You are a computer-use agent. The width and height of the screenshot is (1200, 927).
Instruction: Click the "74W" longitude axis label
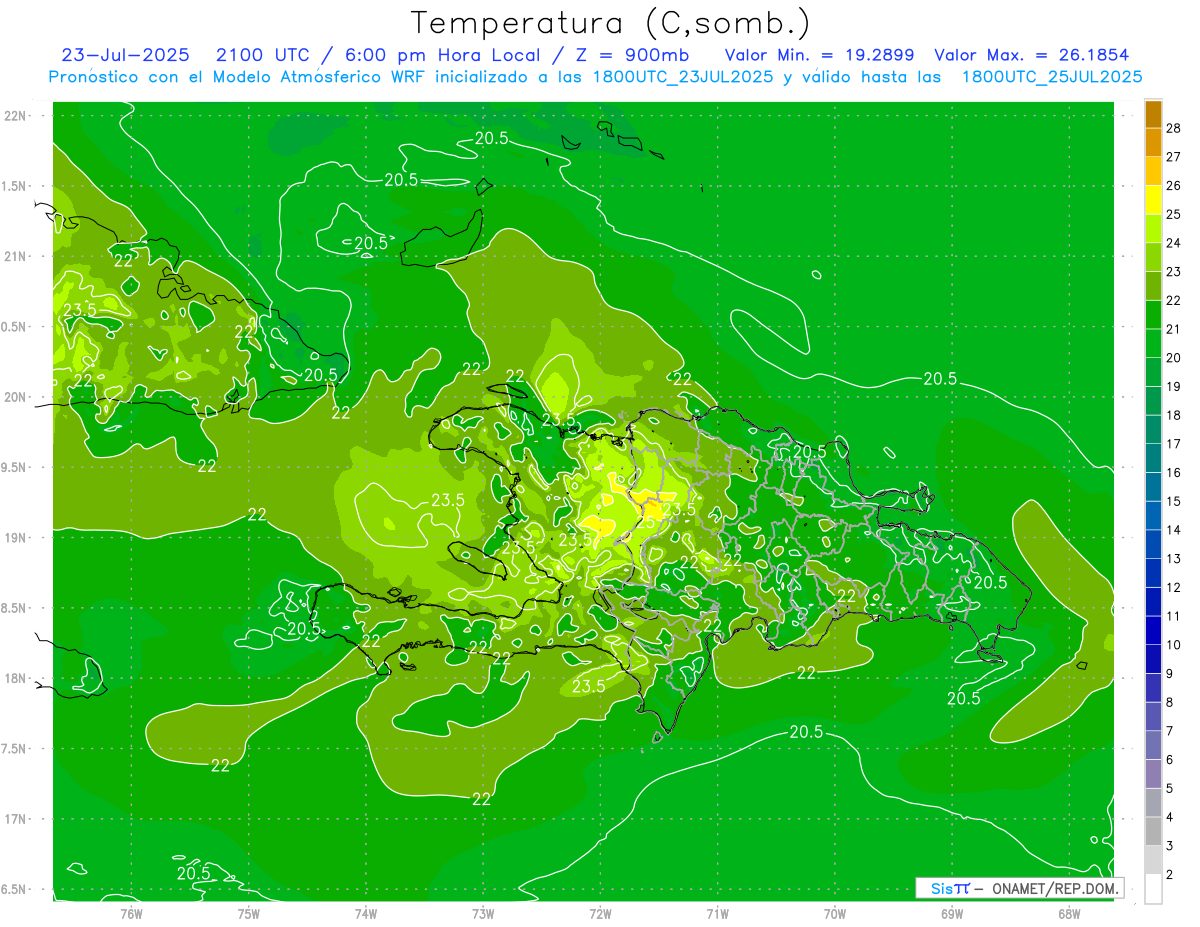click(366, 913)
